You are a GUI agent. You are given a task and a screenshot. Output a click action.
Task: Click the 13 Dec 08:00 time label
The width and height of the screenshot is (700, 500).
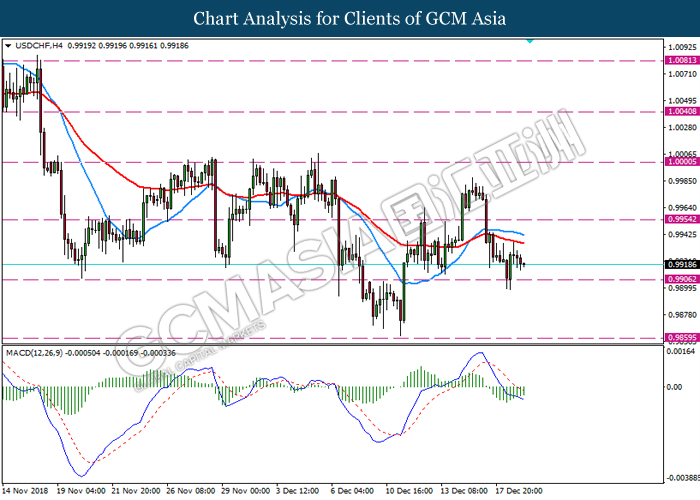click(464, 491)
